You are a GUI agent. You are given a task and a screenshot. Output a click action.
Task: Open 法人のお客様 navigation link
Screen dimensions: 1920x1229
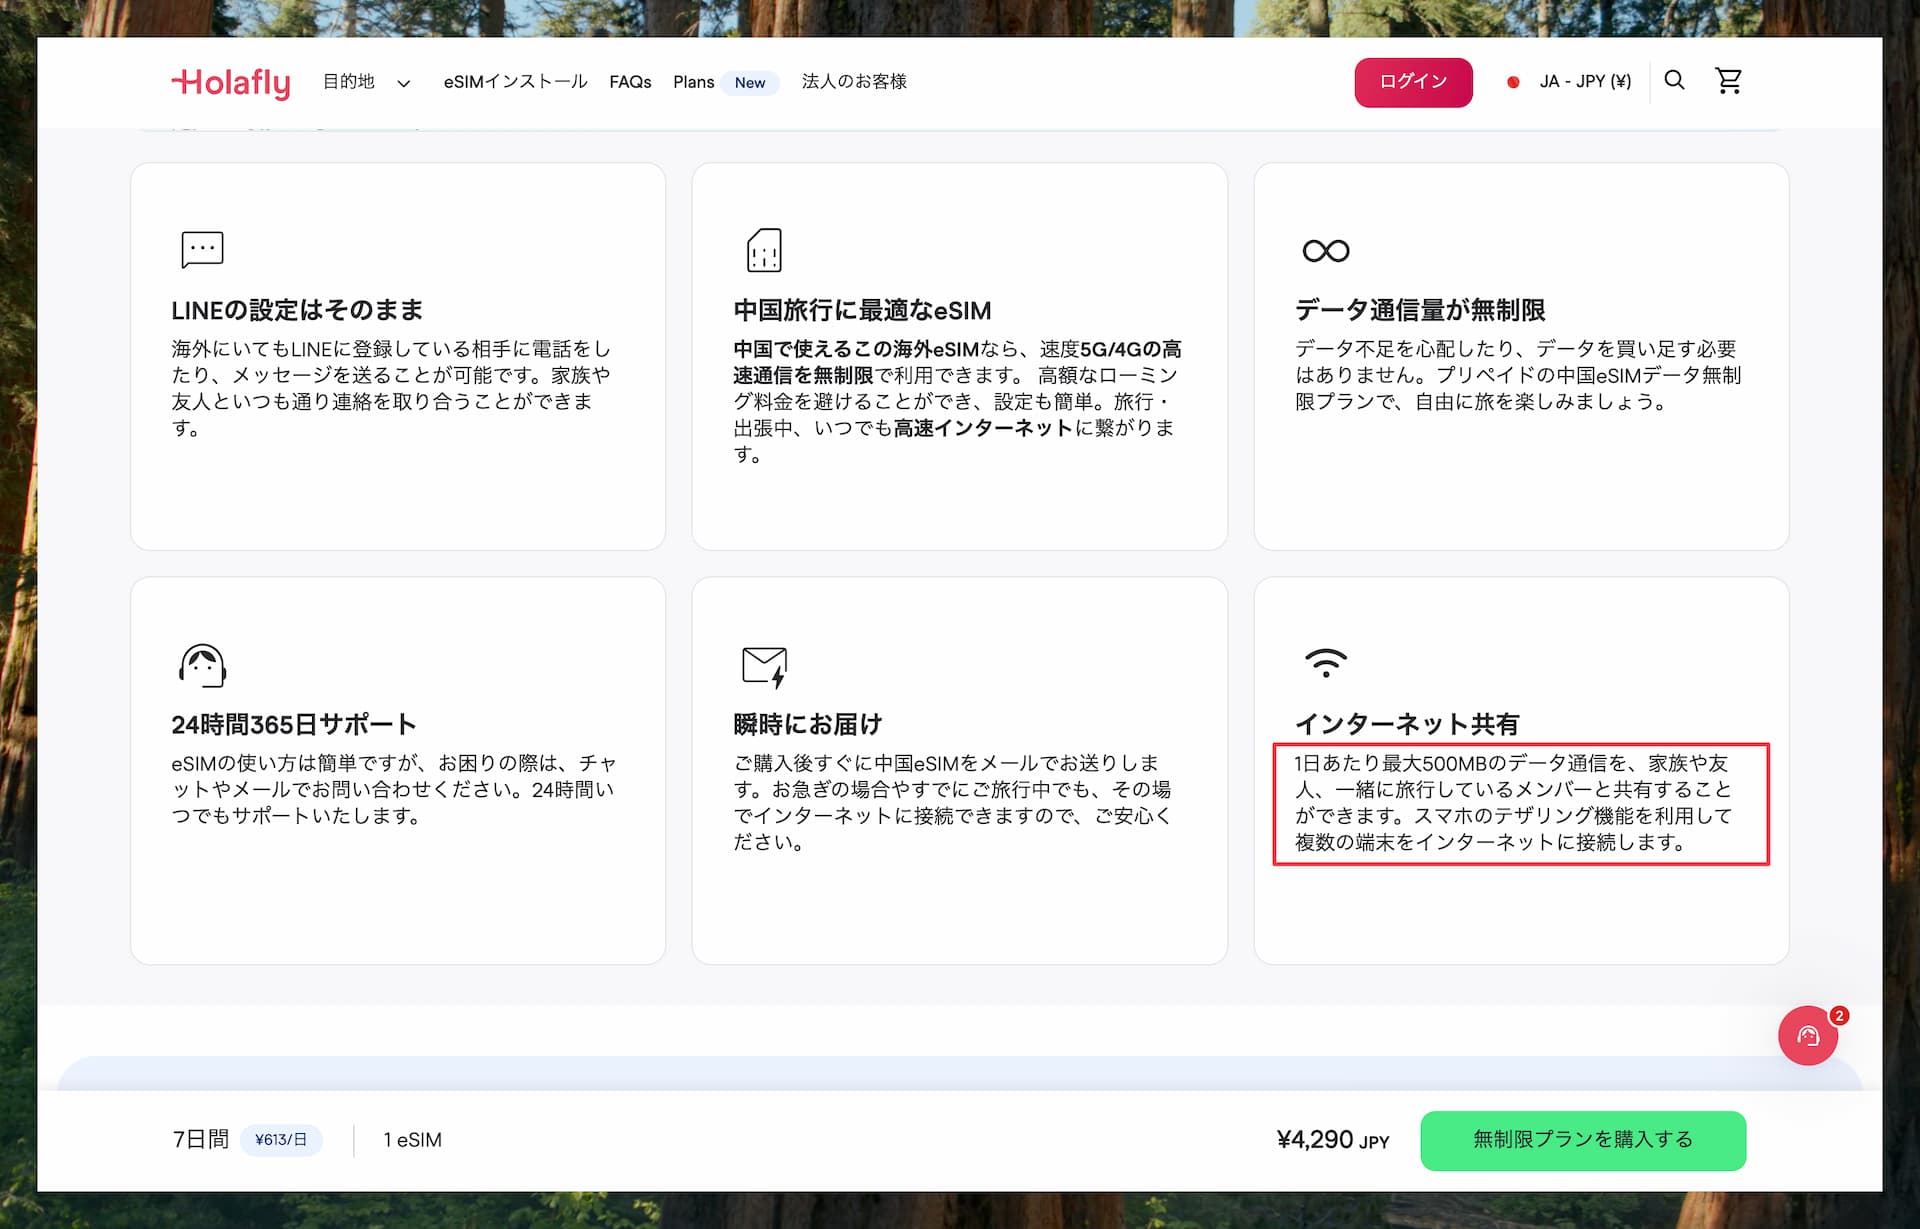854,82
